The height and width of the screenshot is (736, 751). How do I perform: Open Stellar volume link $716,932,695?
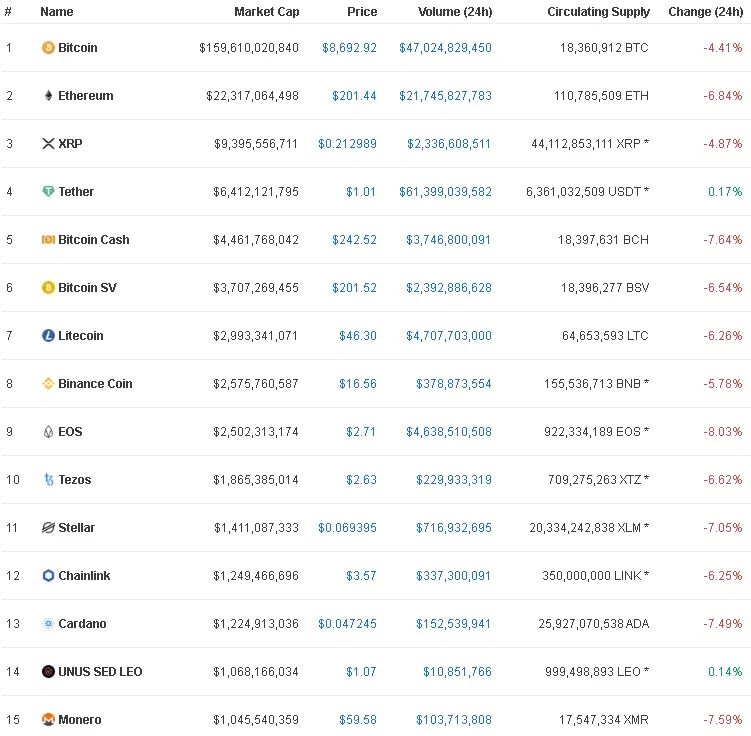coord(454,528)
